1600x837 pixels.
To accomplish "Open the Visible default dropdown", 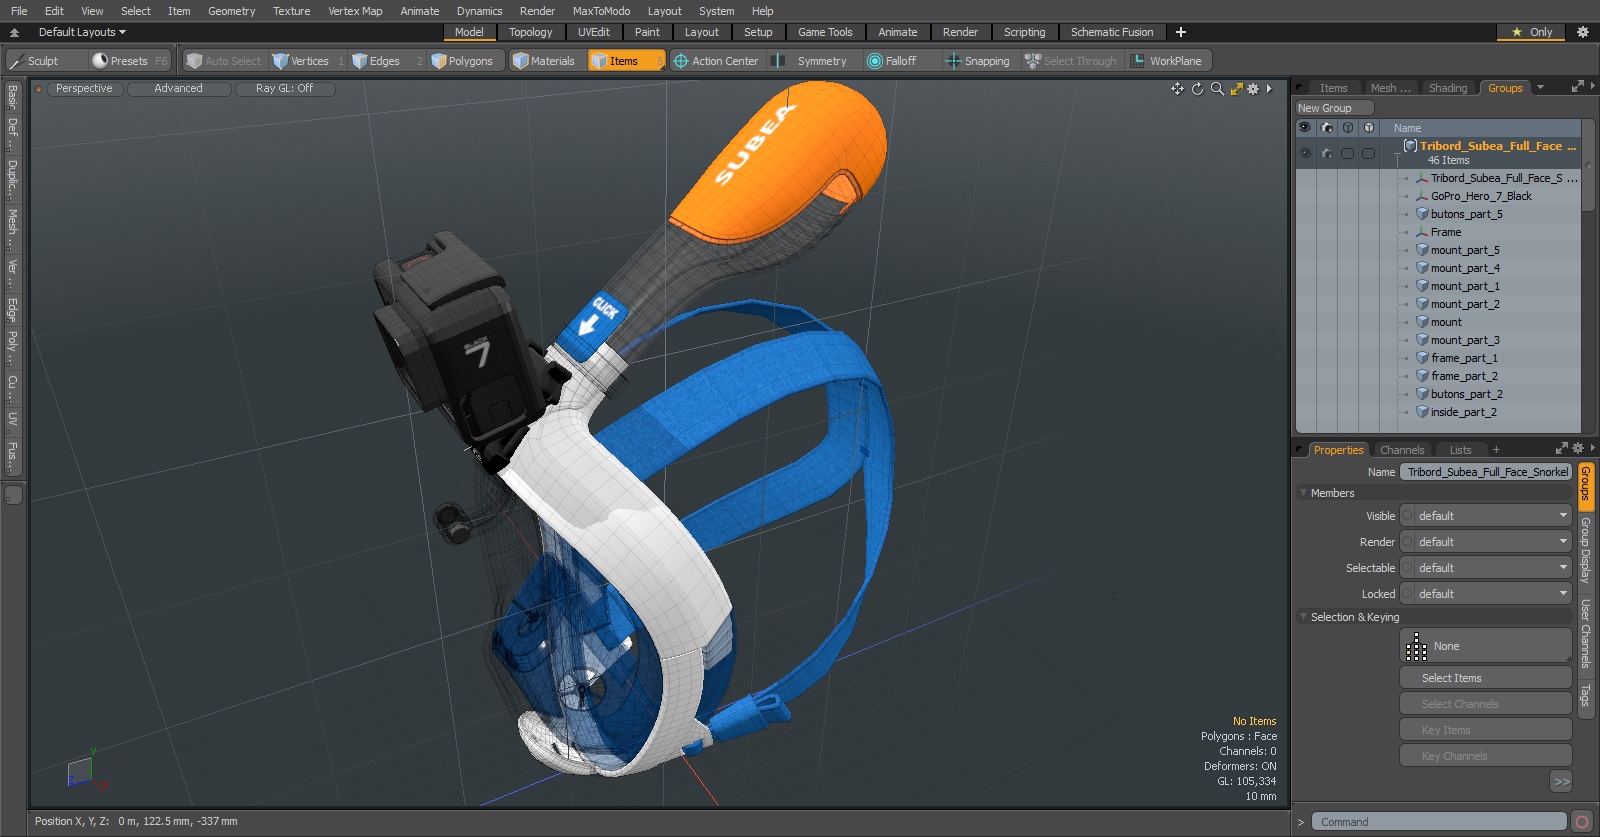I will (x=1486, y=516).
